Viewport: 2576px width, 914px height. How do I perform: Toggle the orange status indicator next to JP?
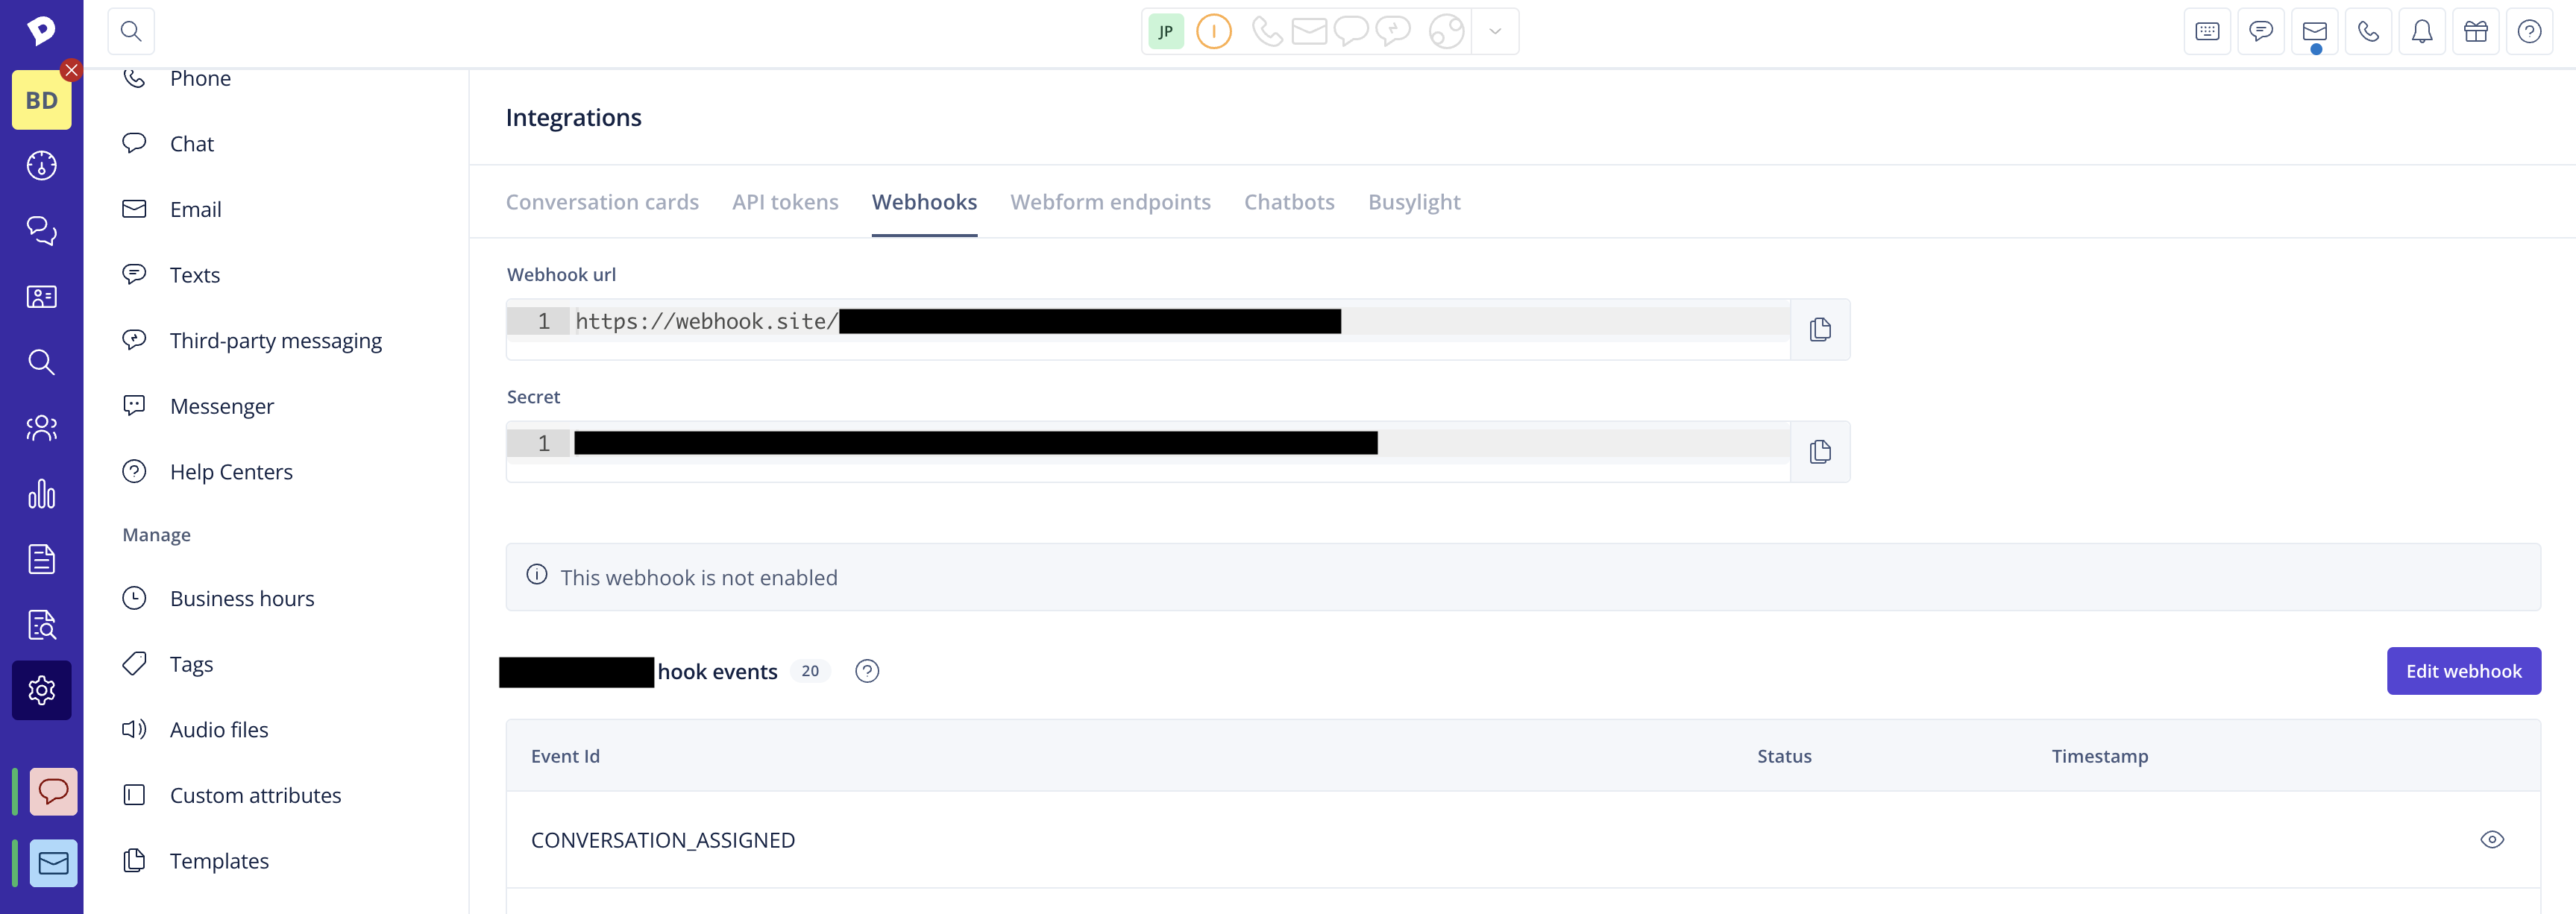[1213, 31]
